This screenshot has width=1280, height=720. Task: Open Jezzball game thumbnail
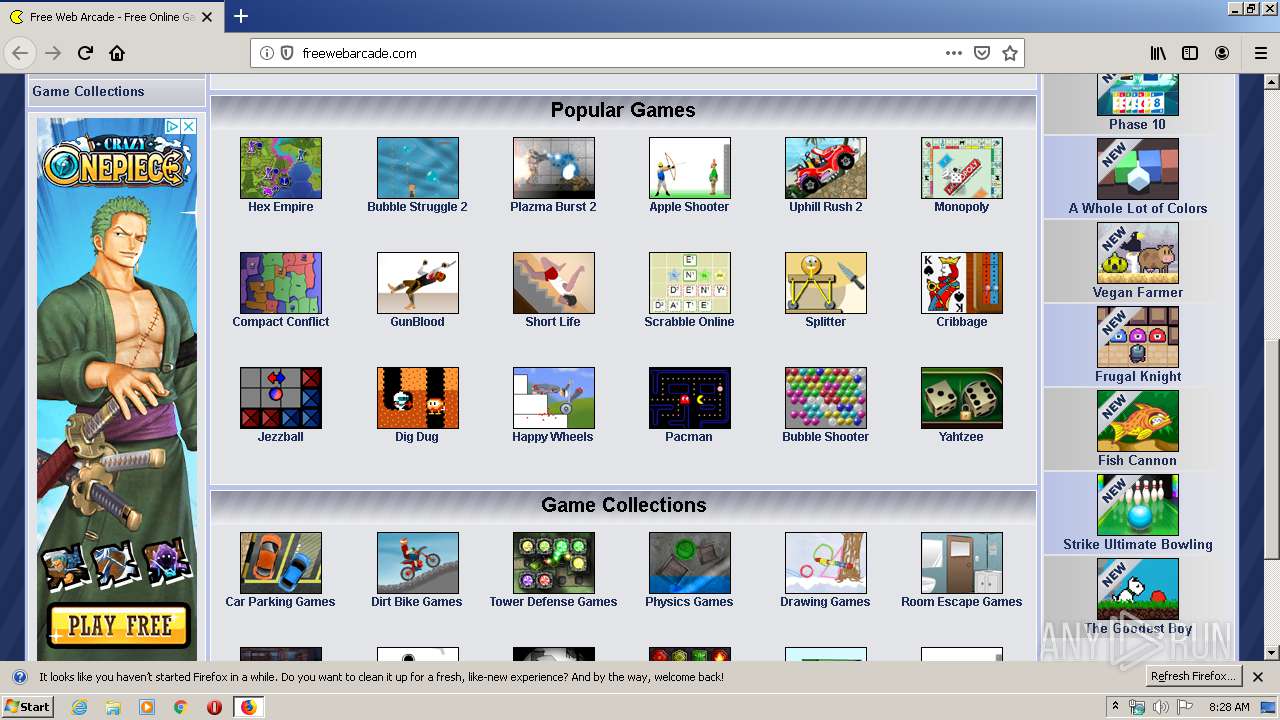281,398
